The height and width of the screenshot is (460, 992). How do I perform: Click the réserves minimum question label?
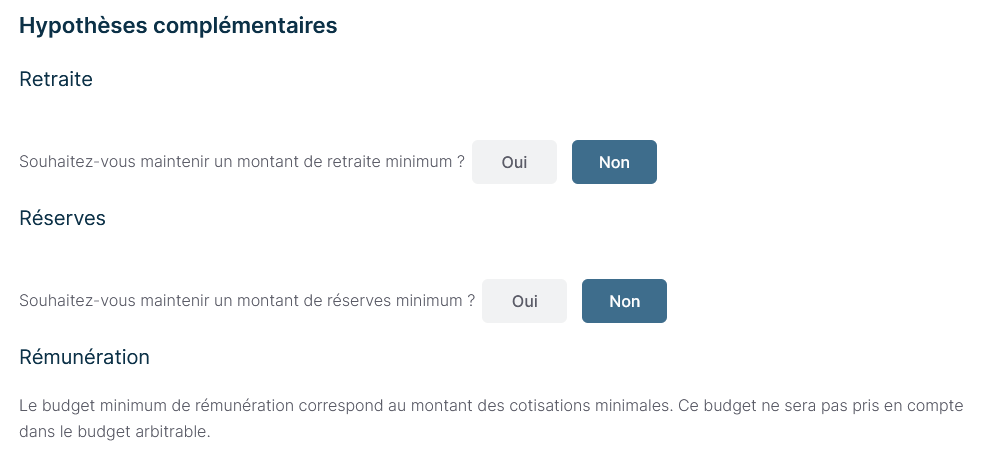click(247, 301)
